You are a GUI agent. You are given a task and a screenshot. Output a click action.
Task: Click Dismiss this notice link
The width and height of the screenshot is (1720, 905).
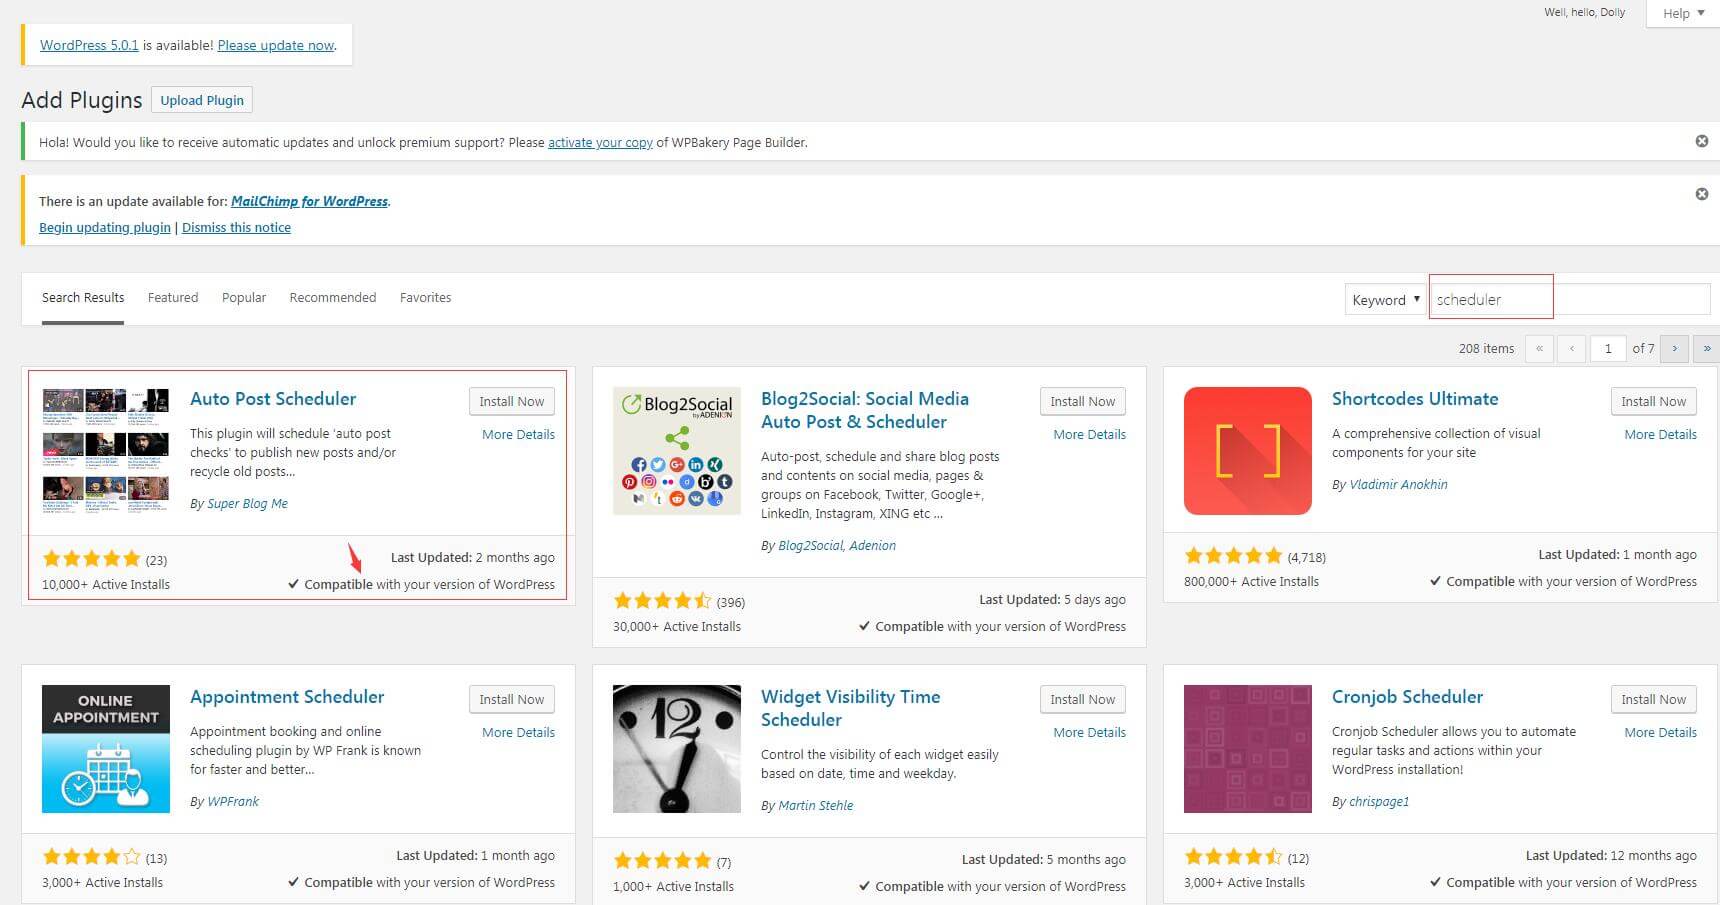pos(236,227)
